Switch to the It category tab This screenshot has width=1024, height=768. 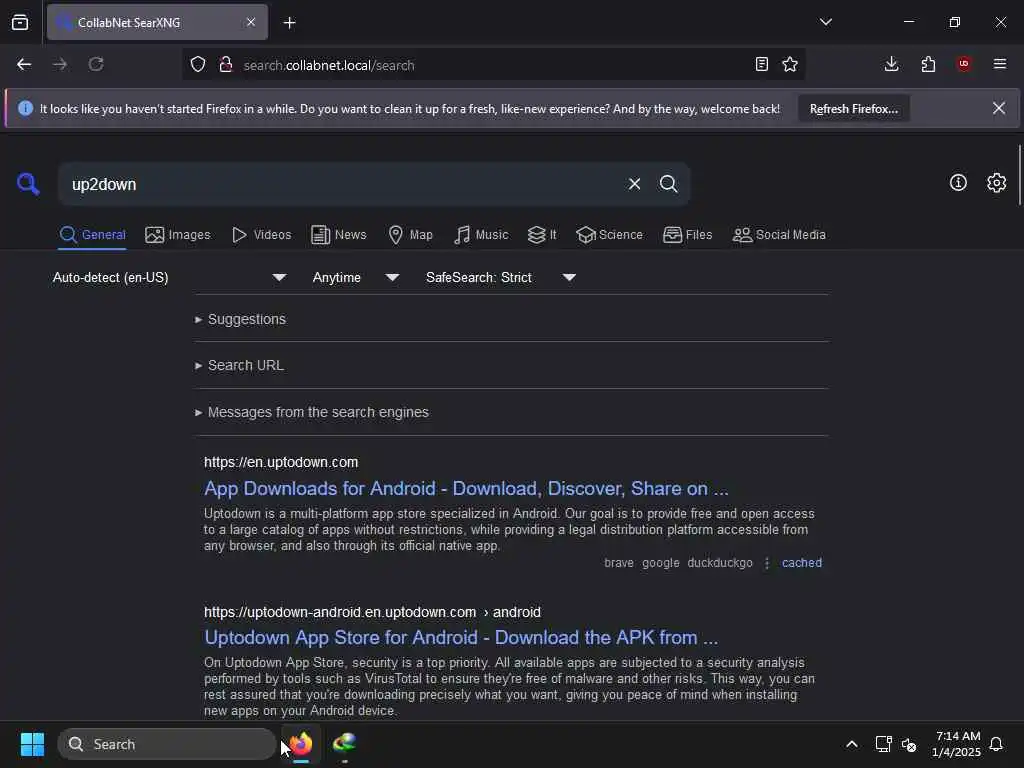coord(542,234)
